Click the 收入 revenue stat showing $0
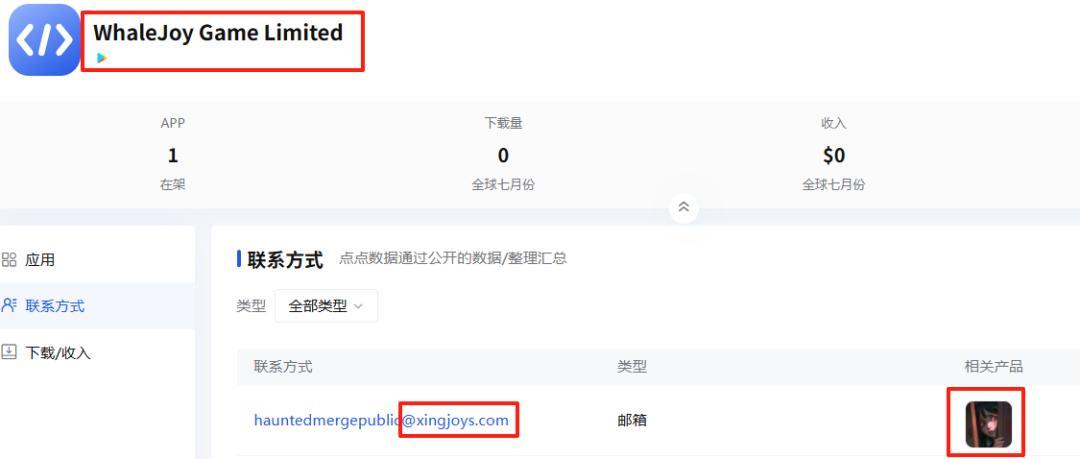 (x=833, y=155)
